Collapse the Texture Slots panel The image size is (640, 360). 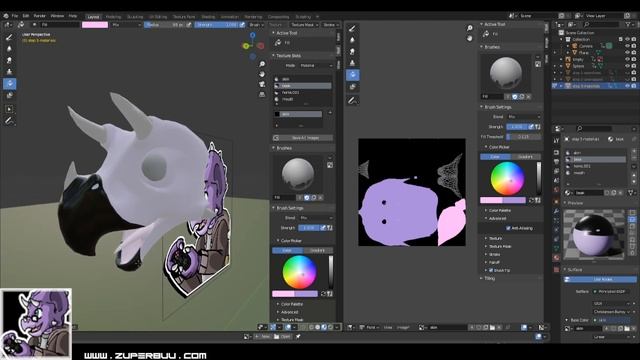coord(288,56)
